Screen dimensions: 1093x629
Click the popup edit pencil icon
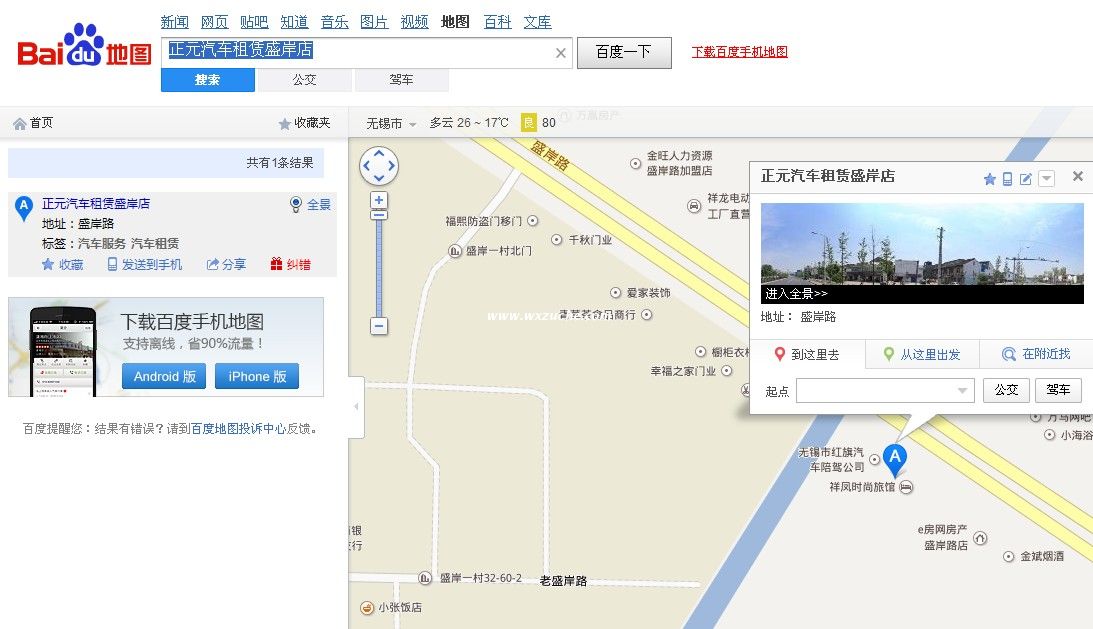click(x=1025, y=179)
